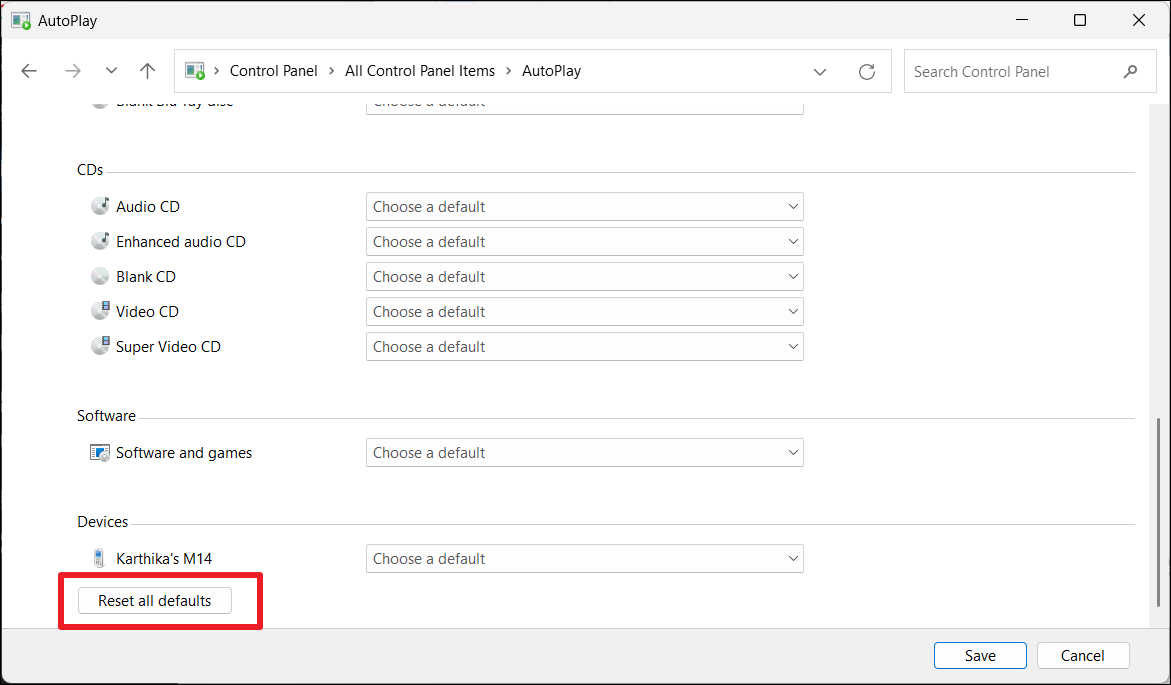Screen dimensions: 1171x685
Task: Click the search magnifier icon
Action: point(1130,71)
